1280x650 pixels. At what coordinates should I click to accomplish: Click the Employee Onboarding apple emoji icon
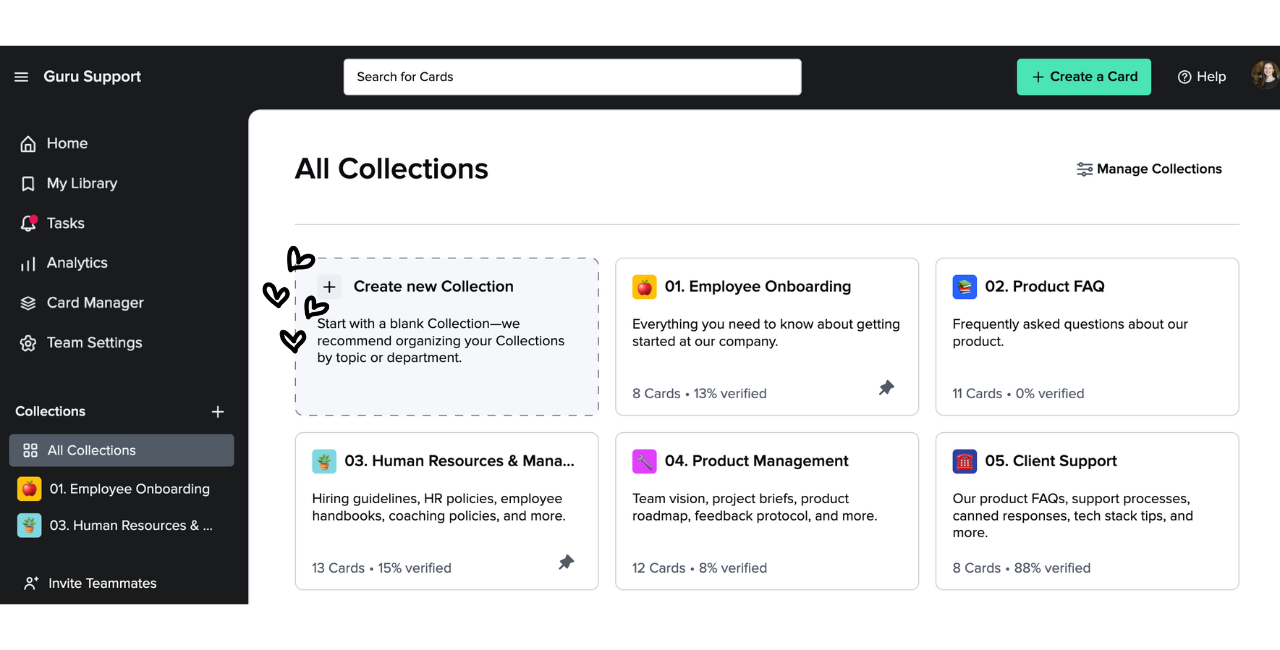644,286
